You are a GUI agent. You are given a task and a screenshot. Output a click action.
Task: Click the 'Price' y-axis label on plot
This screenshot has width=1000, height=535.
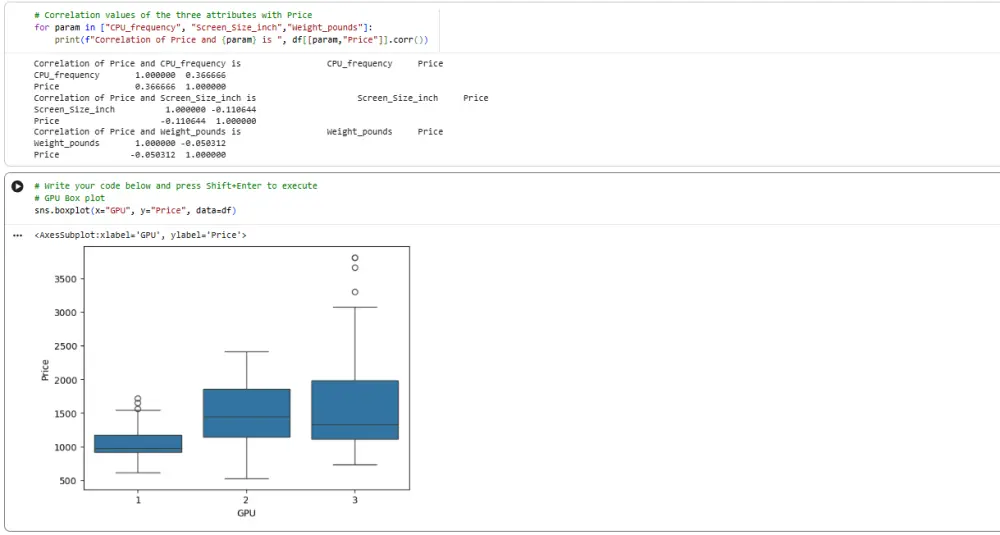coord(45,369)
